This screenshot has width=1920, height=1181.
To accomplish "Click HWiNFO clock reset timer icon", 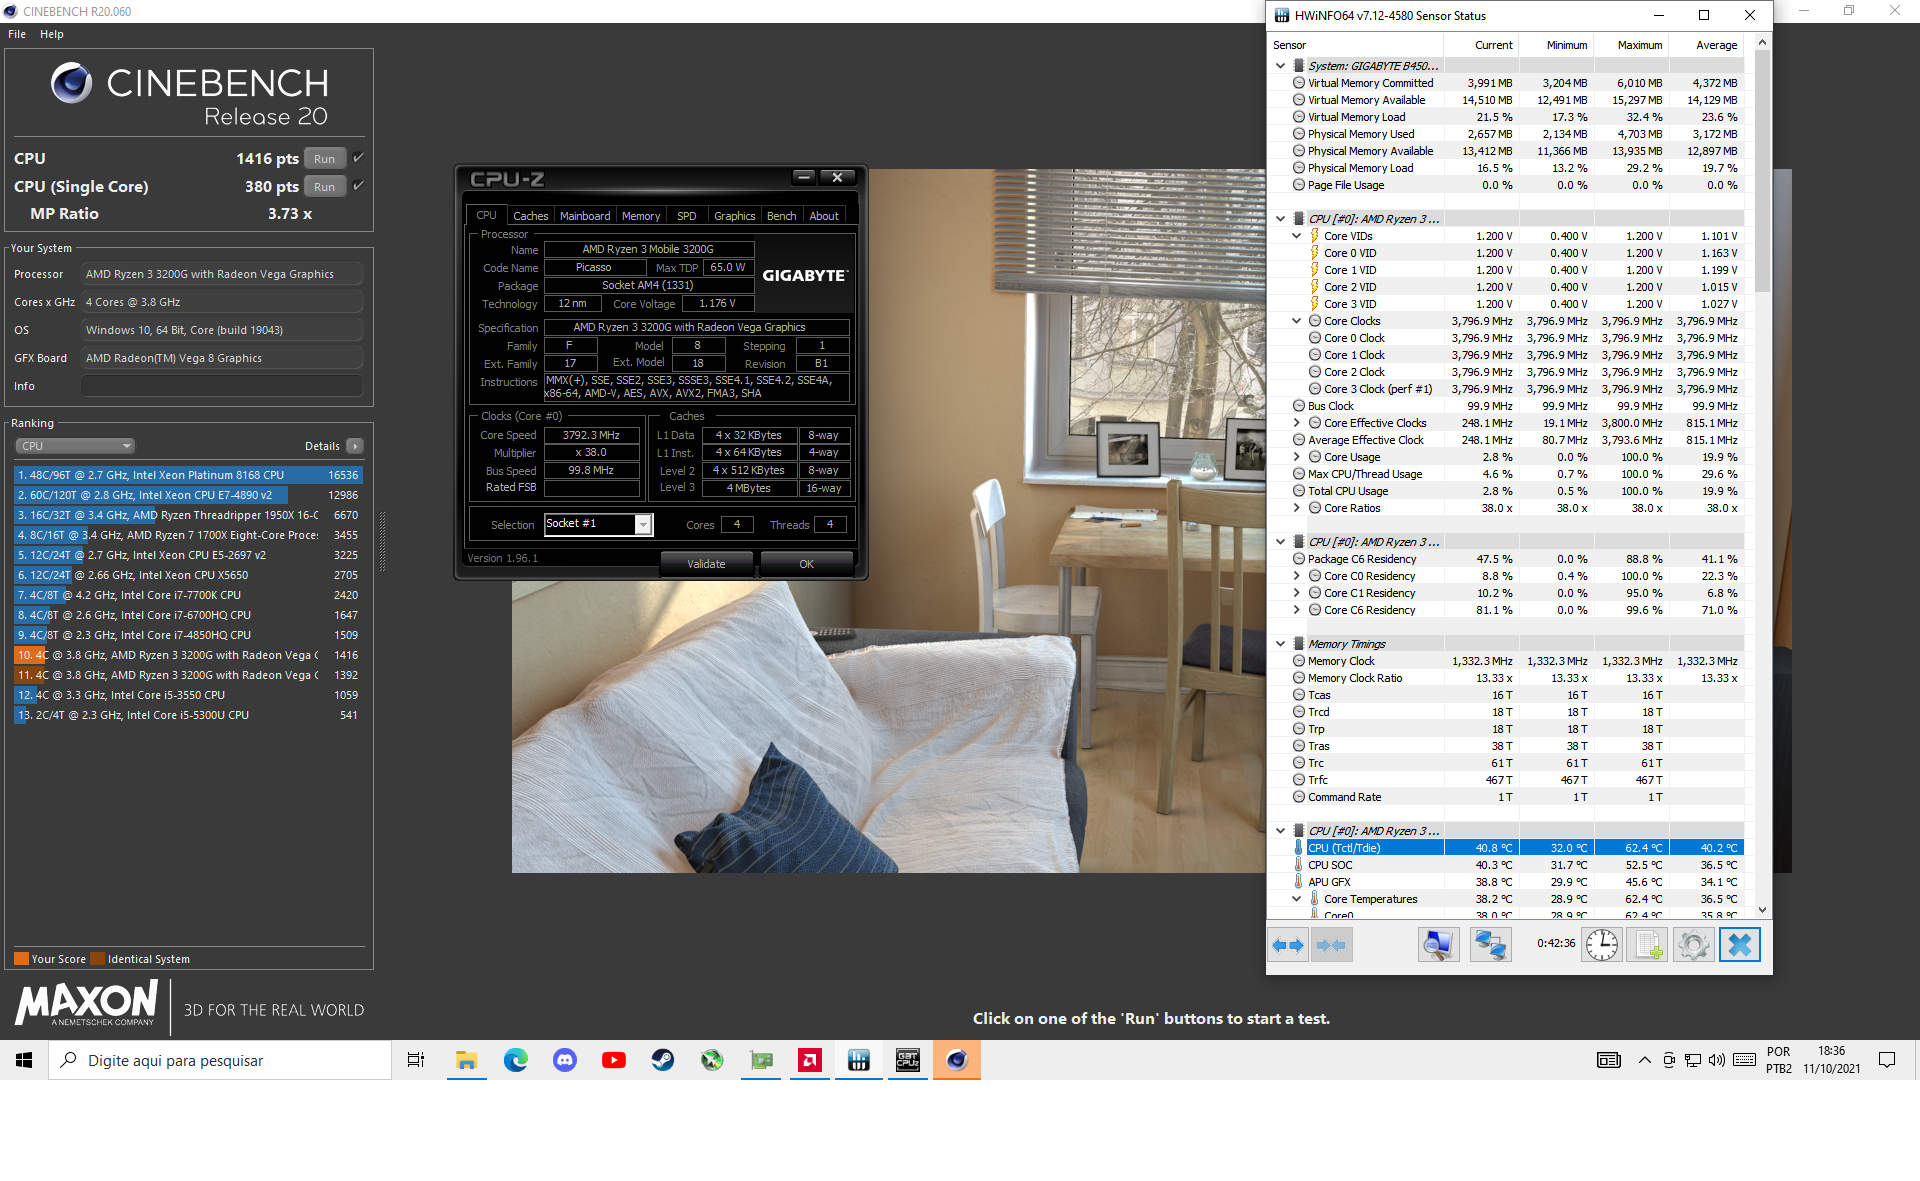I will point(1601,945).
